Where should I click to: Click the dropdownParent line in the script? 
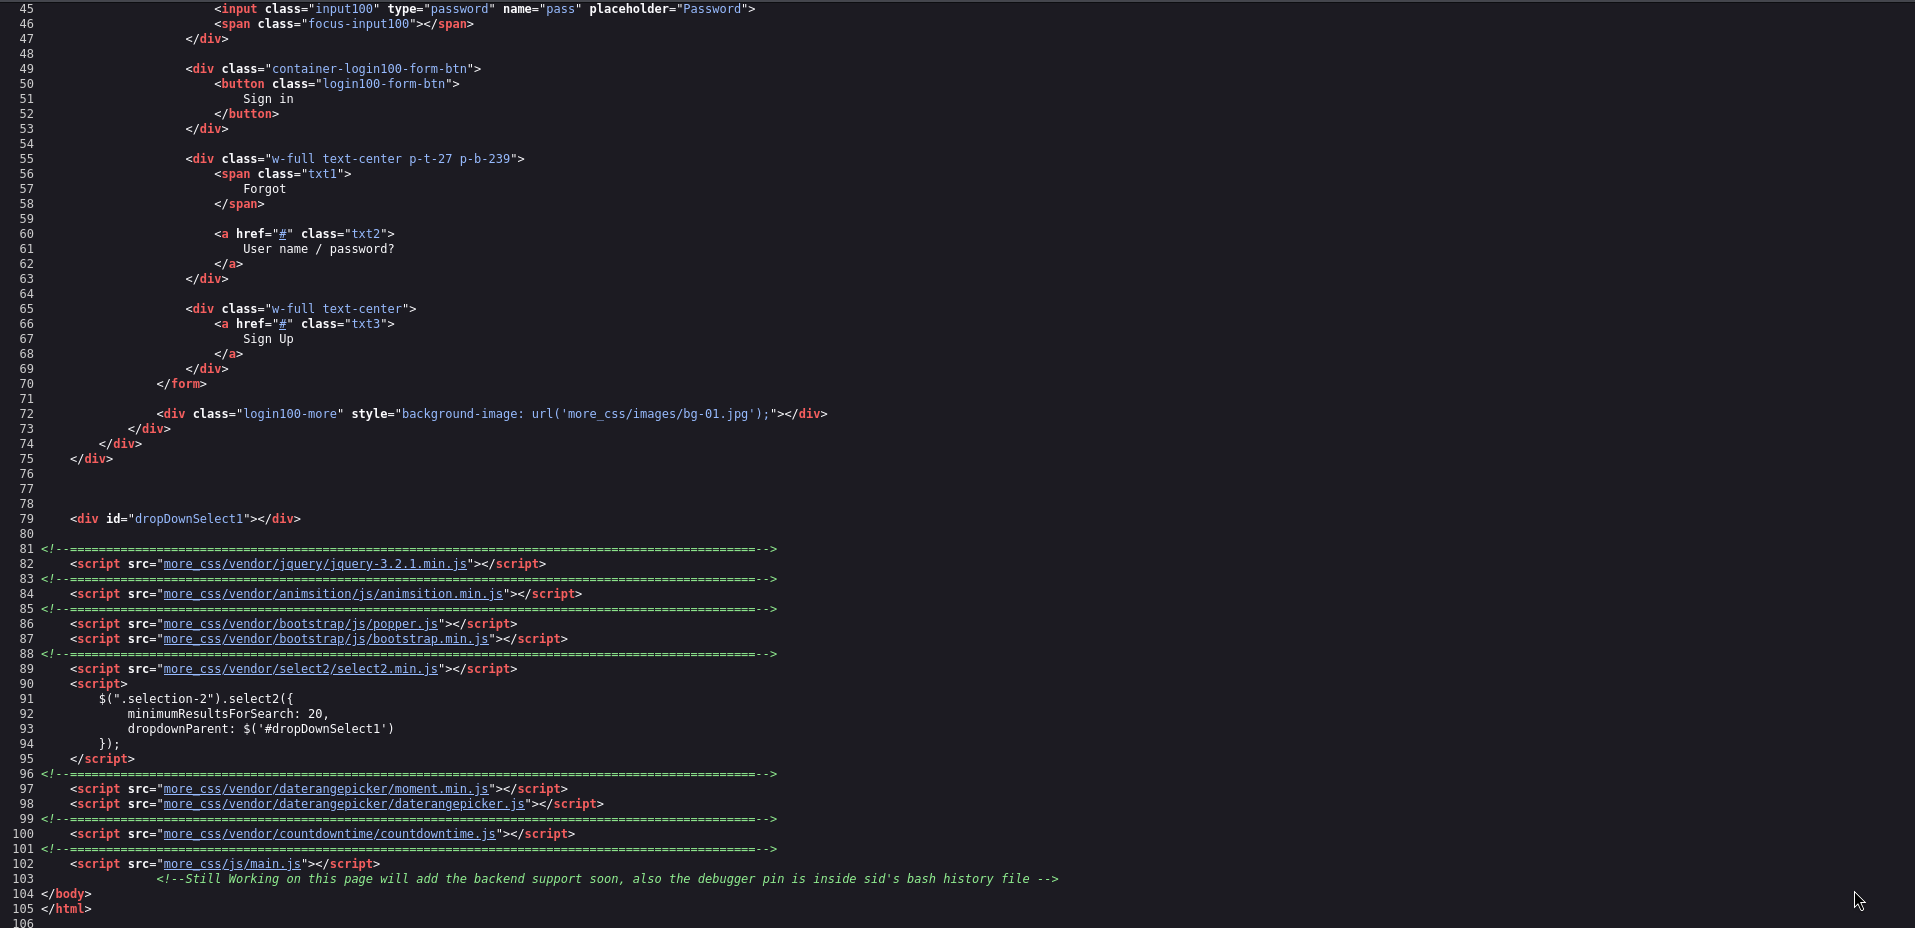tap(261, 729)
